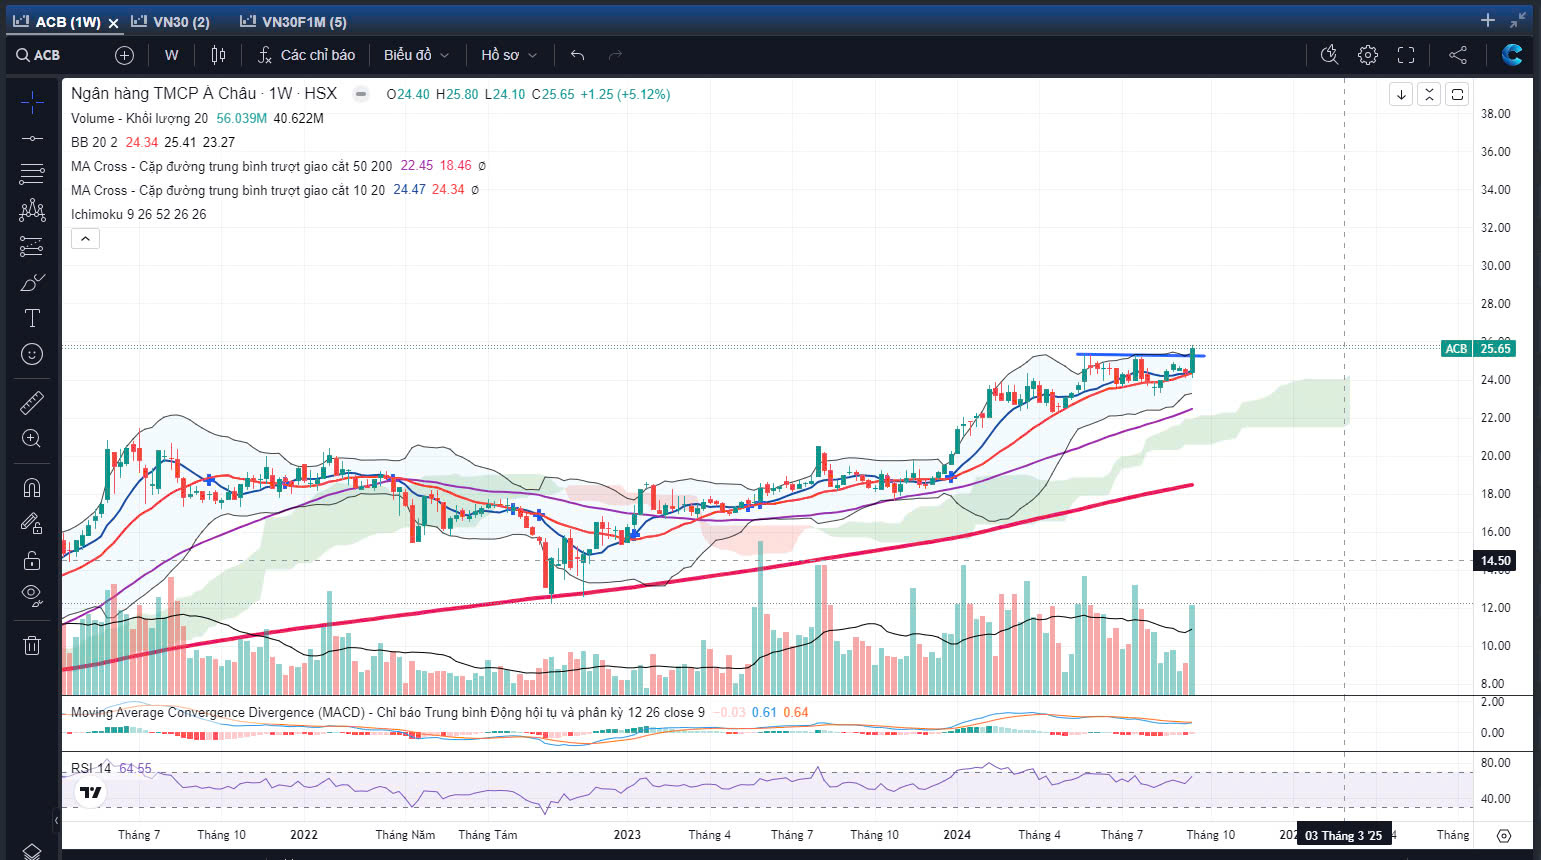Click the blue C logo icon

(x=1512, y=55)
